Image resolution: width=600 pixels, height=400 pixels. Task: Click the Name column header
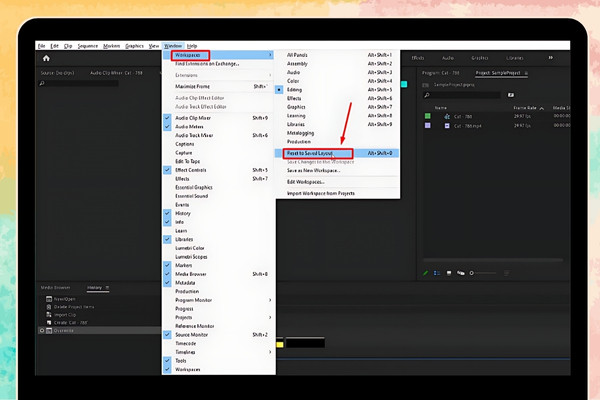click(441, 108)
